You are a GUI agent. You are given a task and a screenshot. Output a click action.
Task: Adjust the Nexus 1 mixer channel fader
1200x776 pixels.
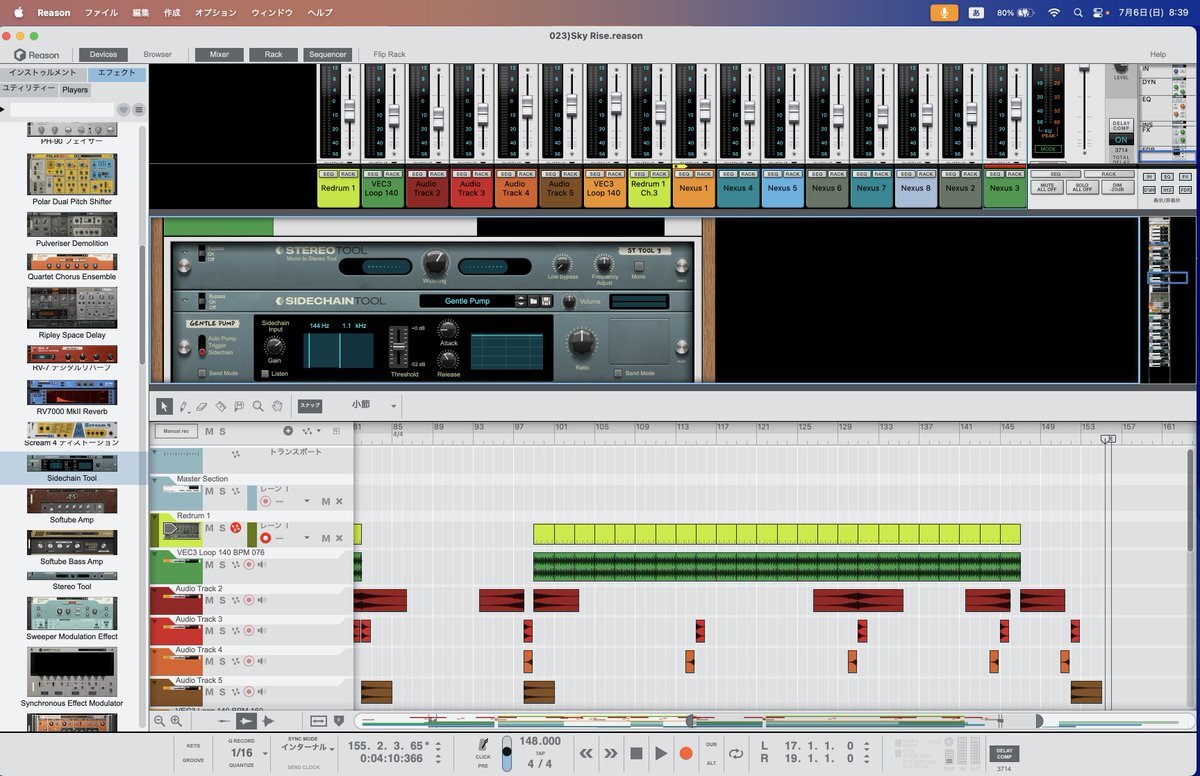(703, 109)
